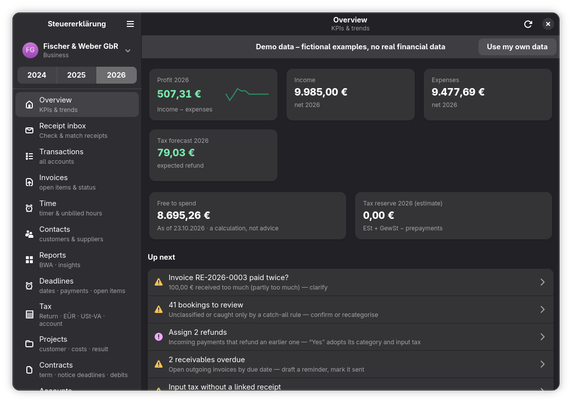Viewport: 572px width, 403px height.
Task: Click the Tax reserve 2026 estimate card
Action: tap(453, 216)
